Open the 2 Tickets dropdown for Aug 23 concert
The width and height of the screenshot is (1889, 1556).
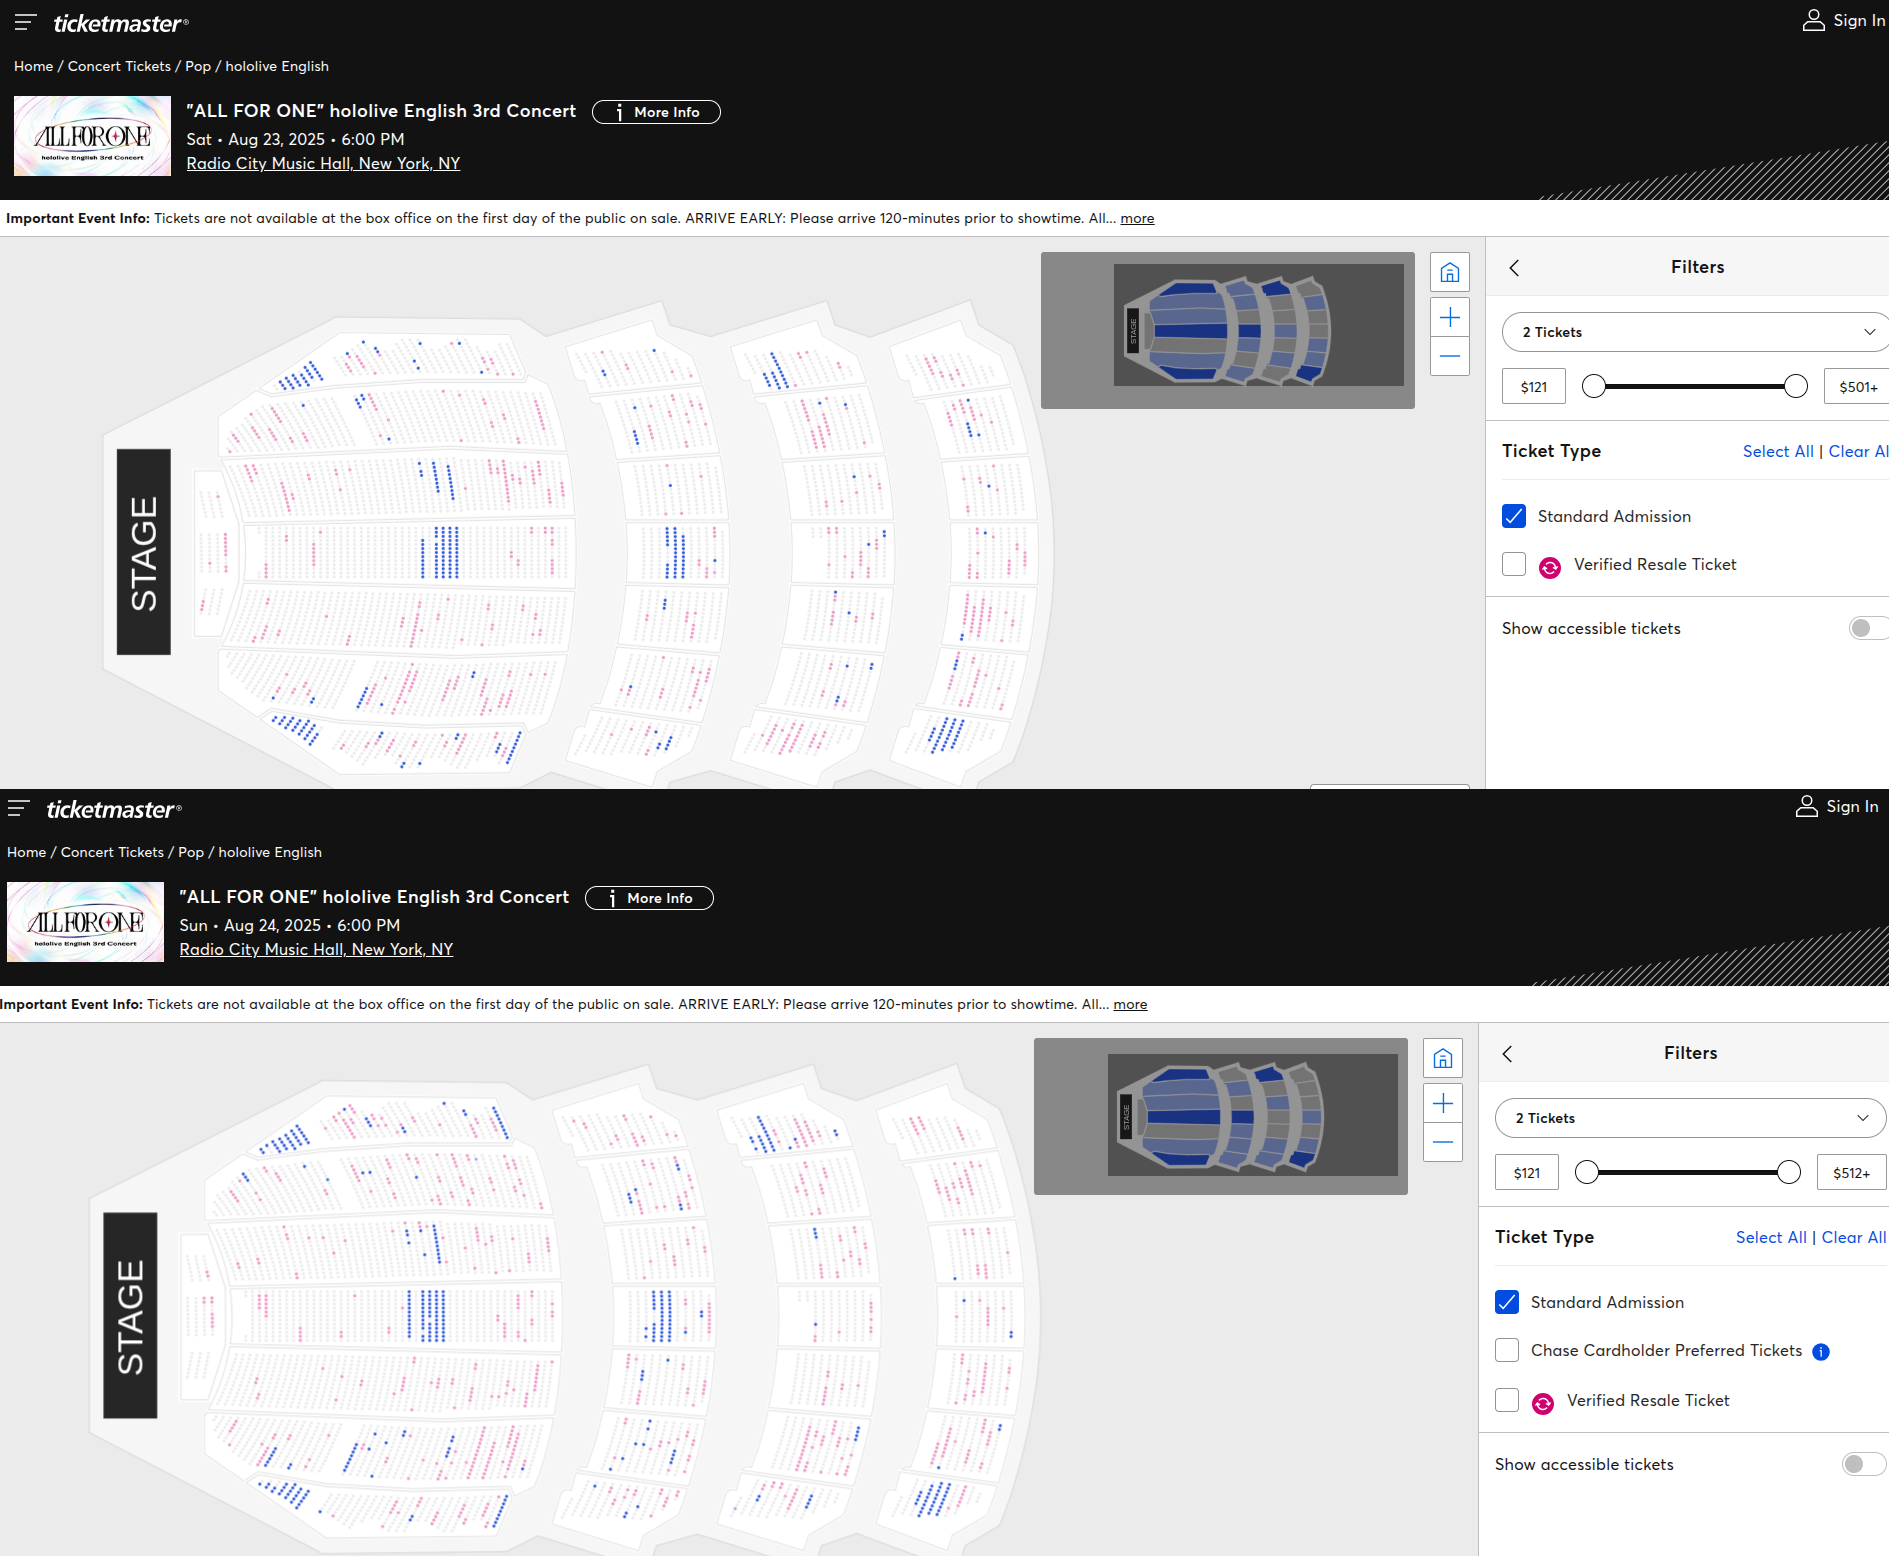click(x=1696, y=332)
